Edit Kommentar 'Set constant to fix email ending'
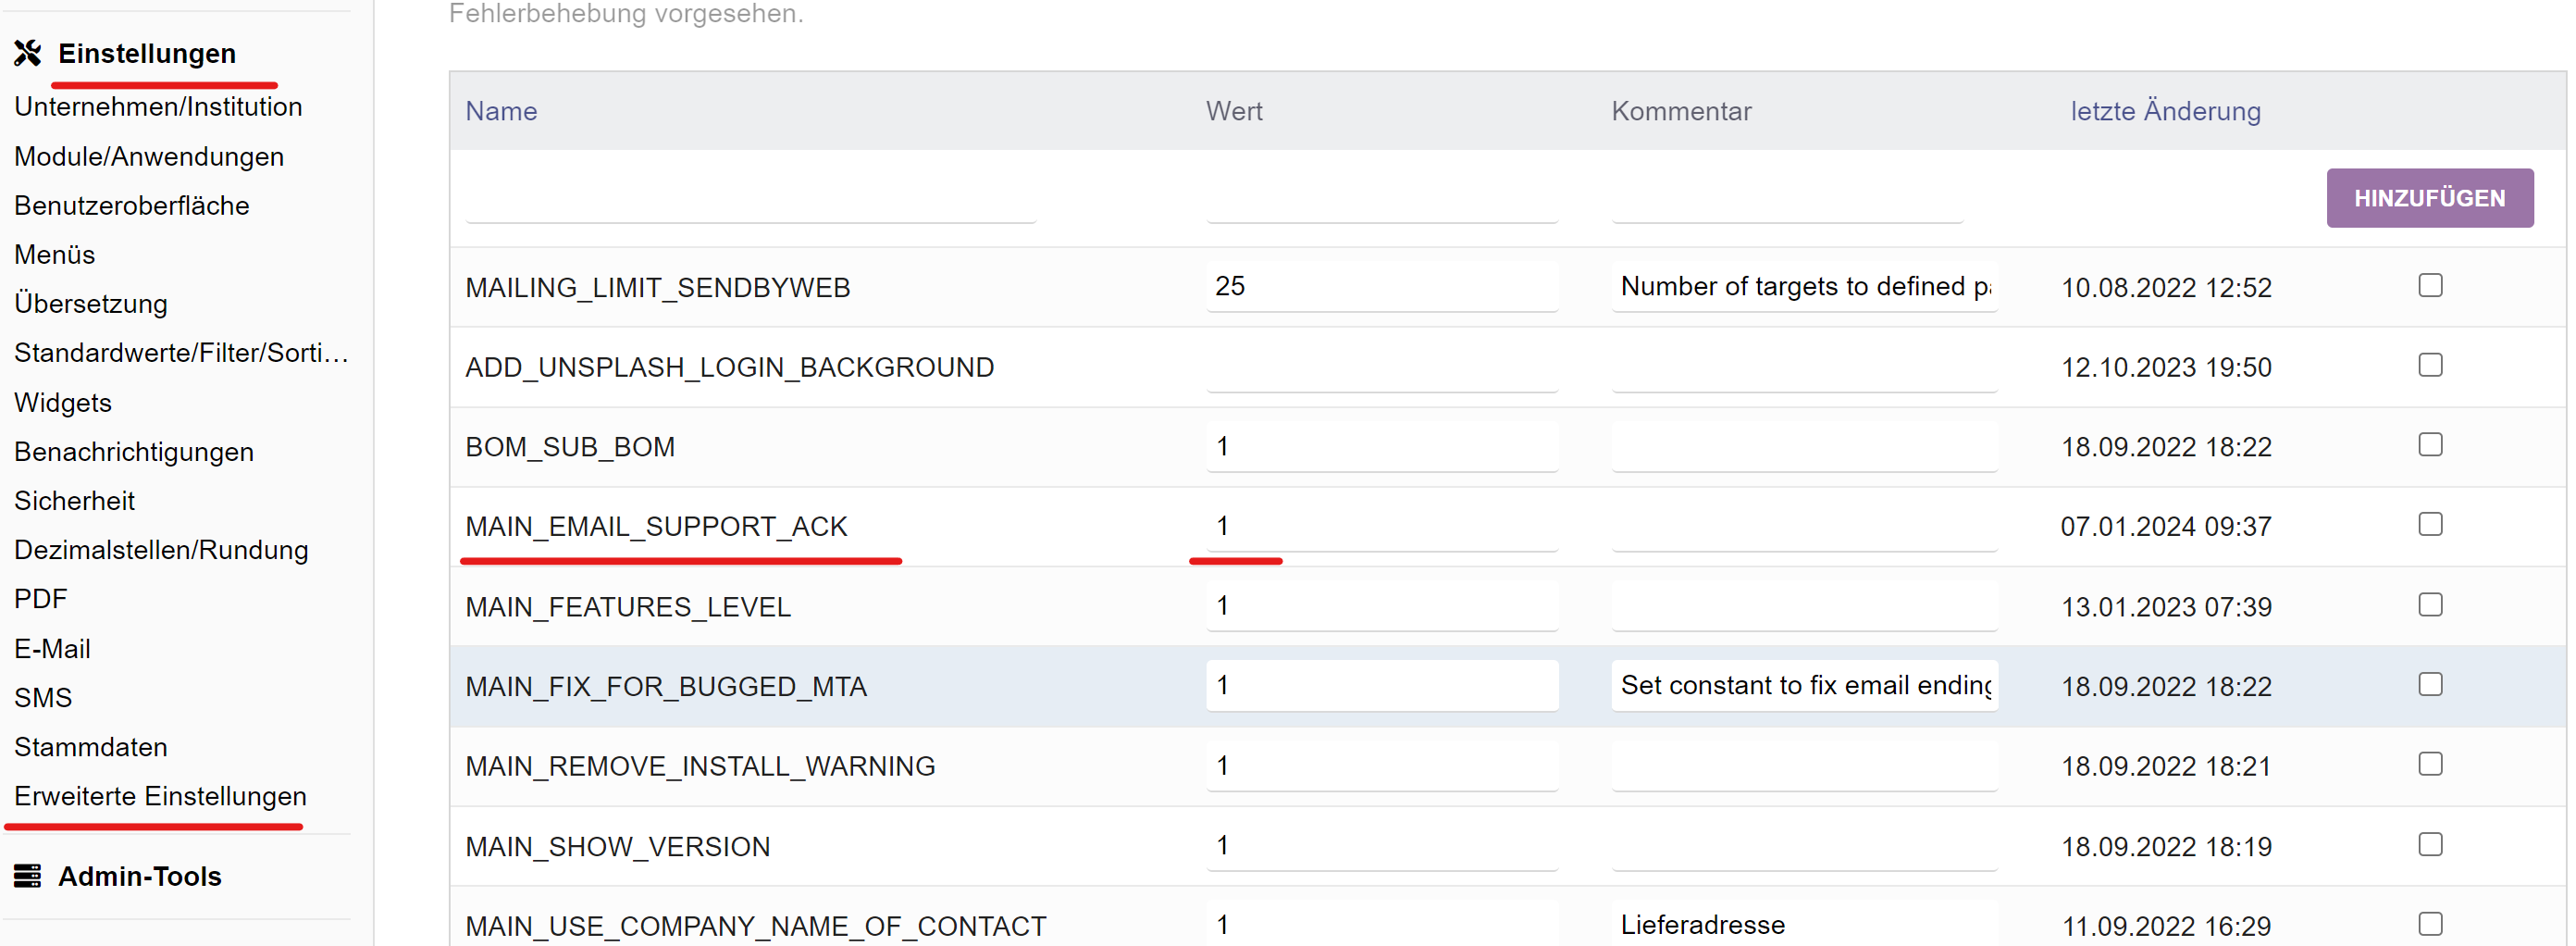The height and width of the screenshot is (946, 2576). click(x=1804, y=686)
